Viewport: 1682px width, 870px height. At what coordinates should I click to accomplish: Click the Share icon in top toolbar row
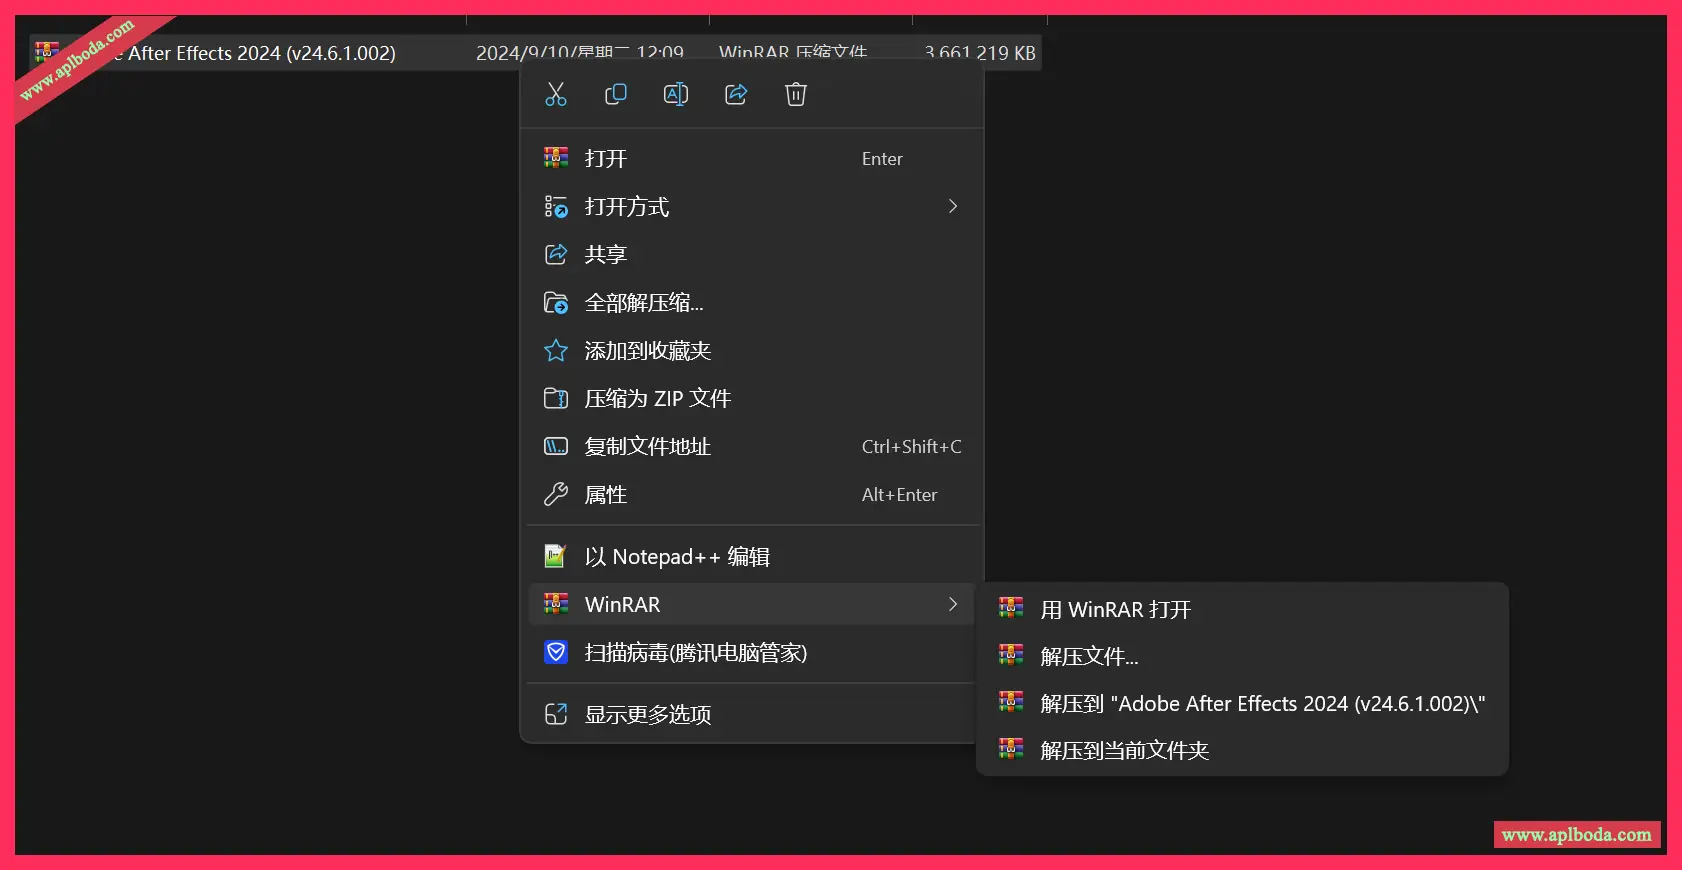coord(736,94)
